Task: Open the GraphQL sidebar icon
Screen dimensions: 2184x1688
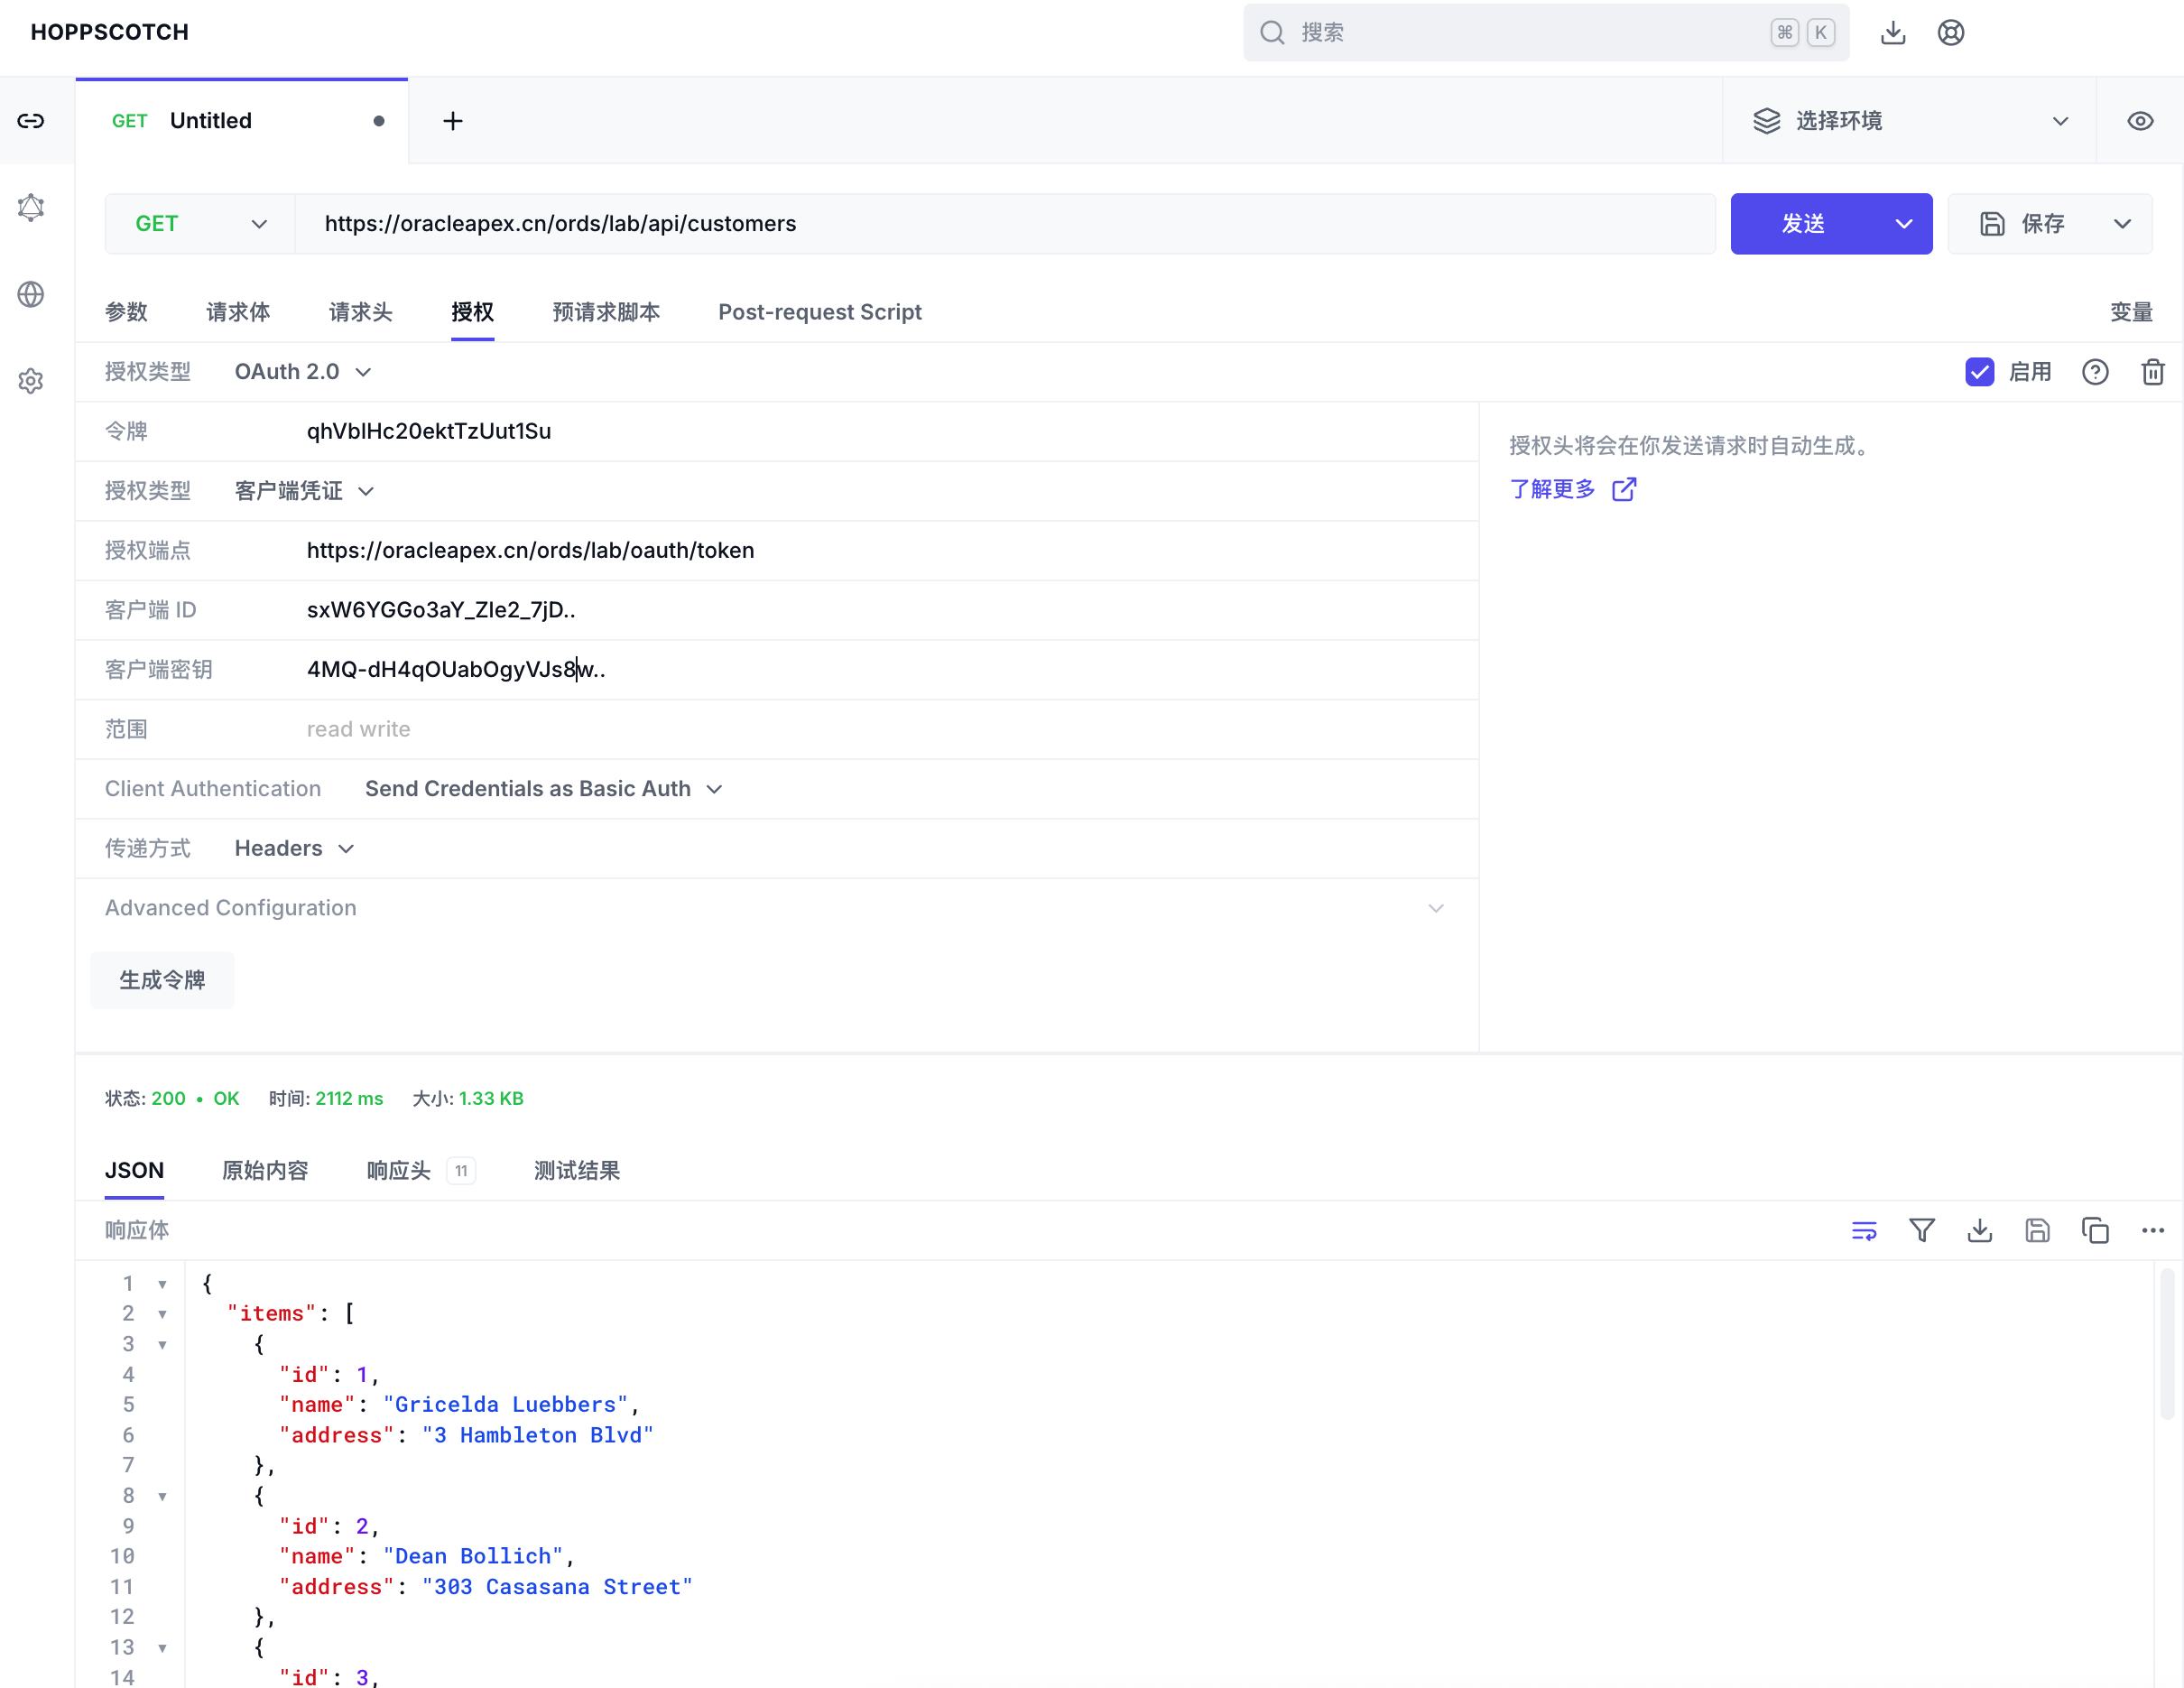Action: 31,207
